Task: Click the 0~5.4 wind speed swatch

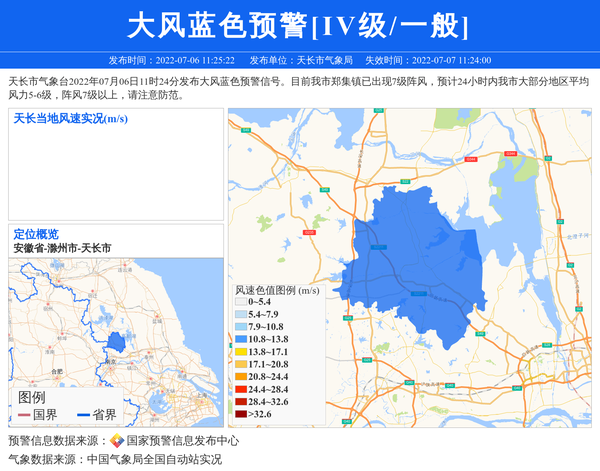Action: 240,301
